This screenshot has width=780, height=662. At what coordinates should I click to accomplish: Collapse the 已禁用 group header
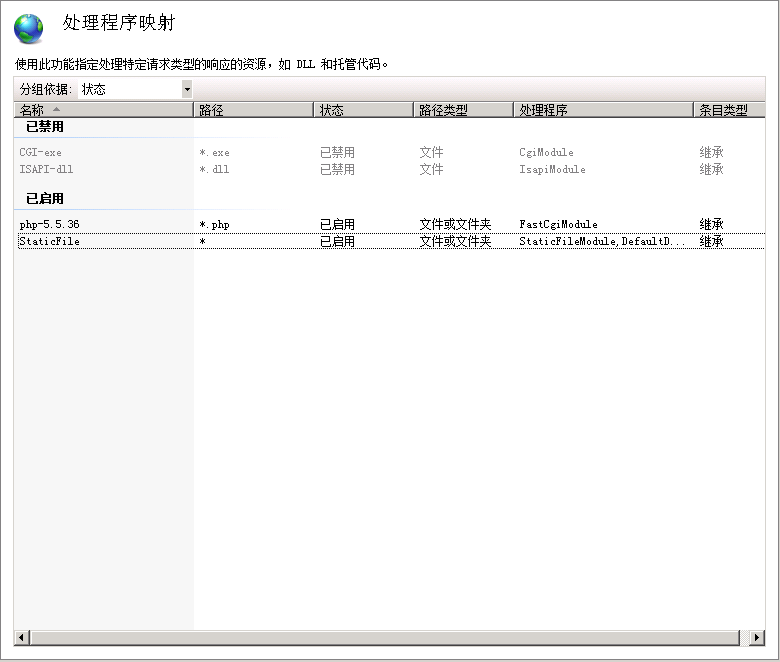tap(45, 127)
